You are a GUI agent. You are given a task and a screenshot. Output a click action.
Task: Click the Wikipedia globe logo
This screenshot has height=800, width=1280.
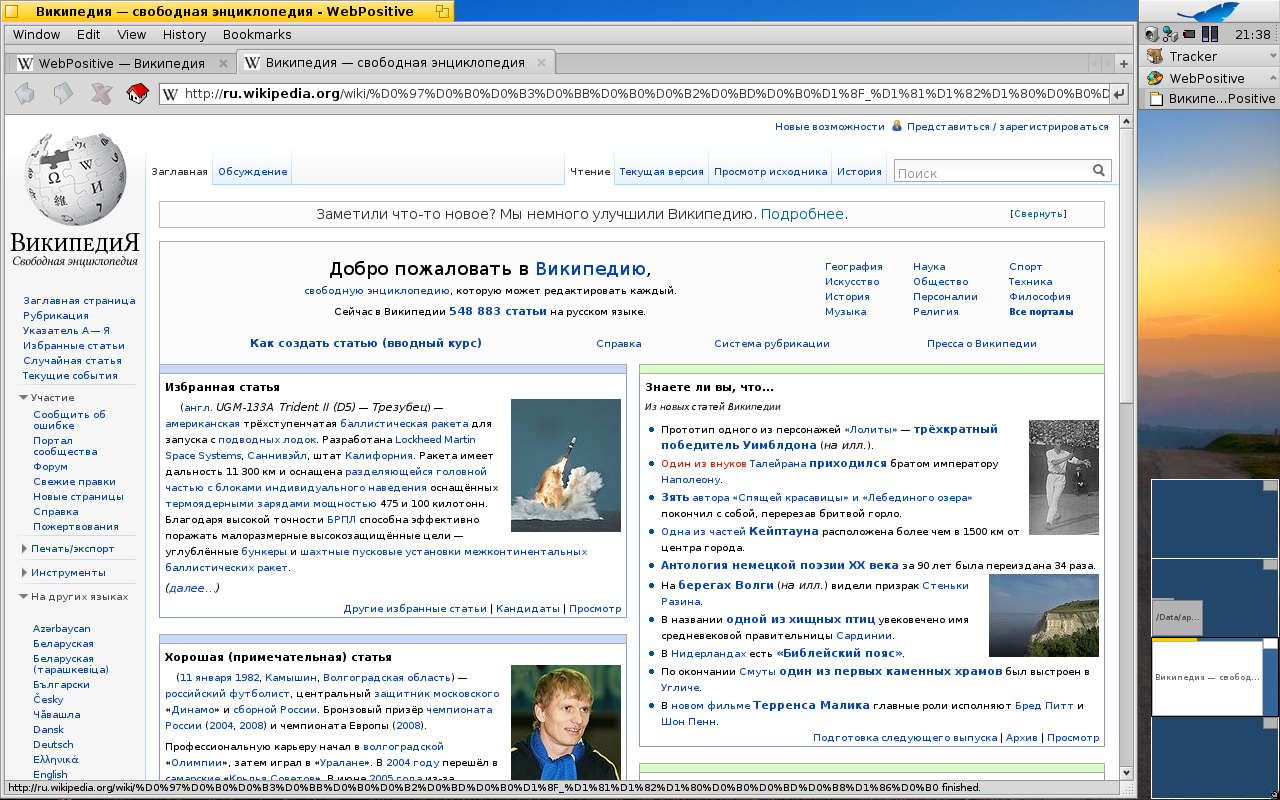(x=75, y=180)
